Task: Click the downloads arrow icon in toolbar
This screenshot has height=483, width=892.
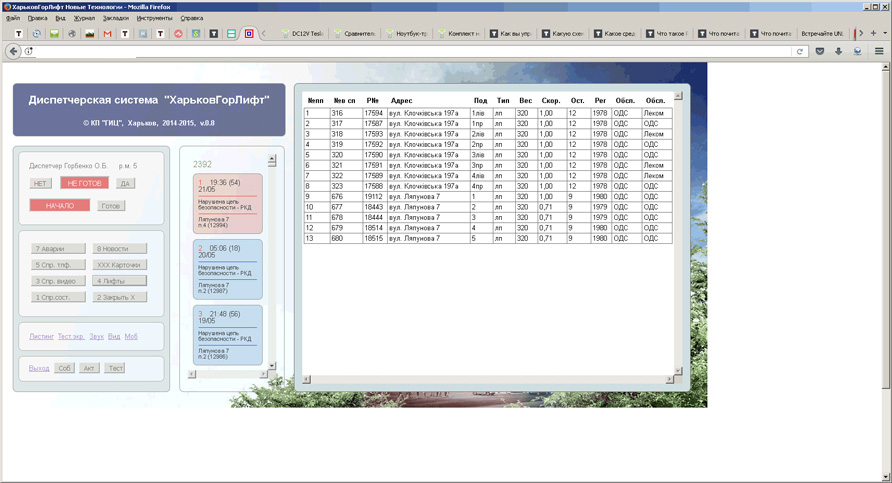Action: click(839, 51)
